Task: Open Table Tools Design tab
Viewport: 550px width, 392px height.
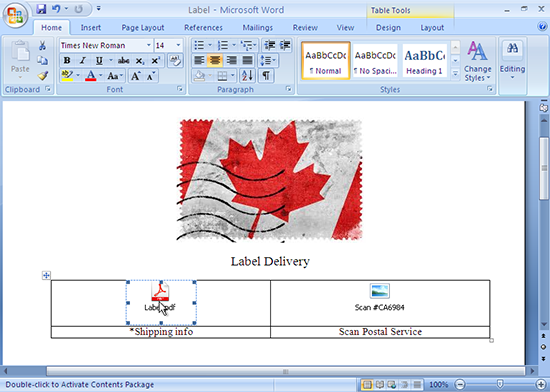Action: coord(388,27)
